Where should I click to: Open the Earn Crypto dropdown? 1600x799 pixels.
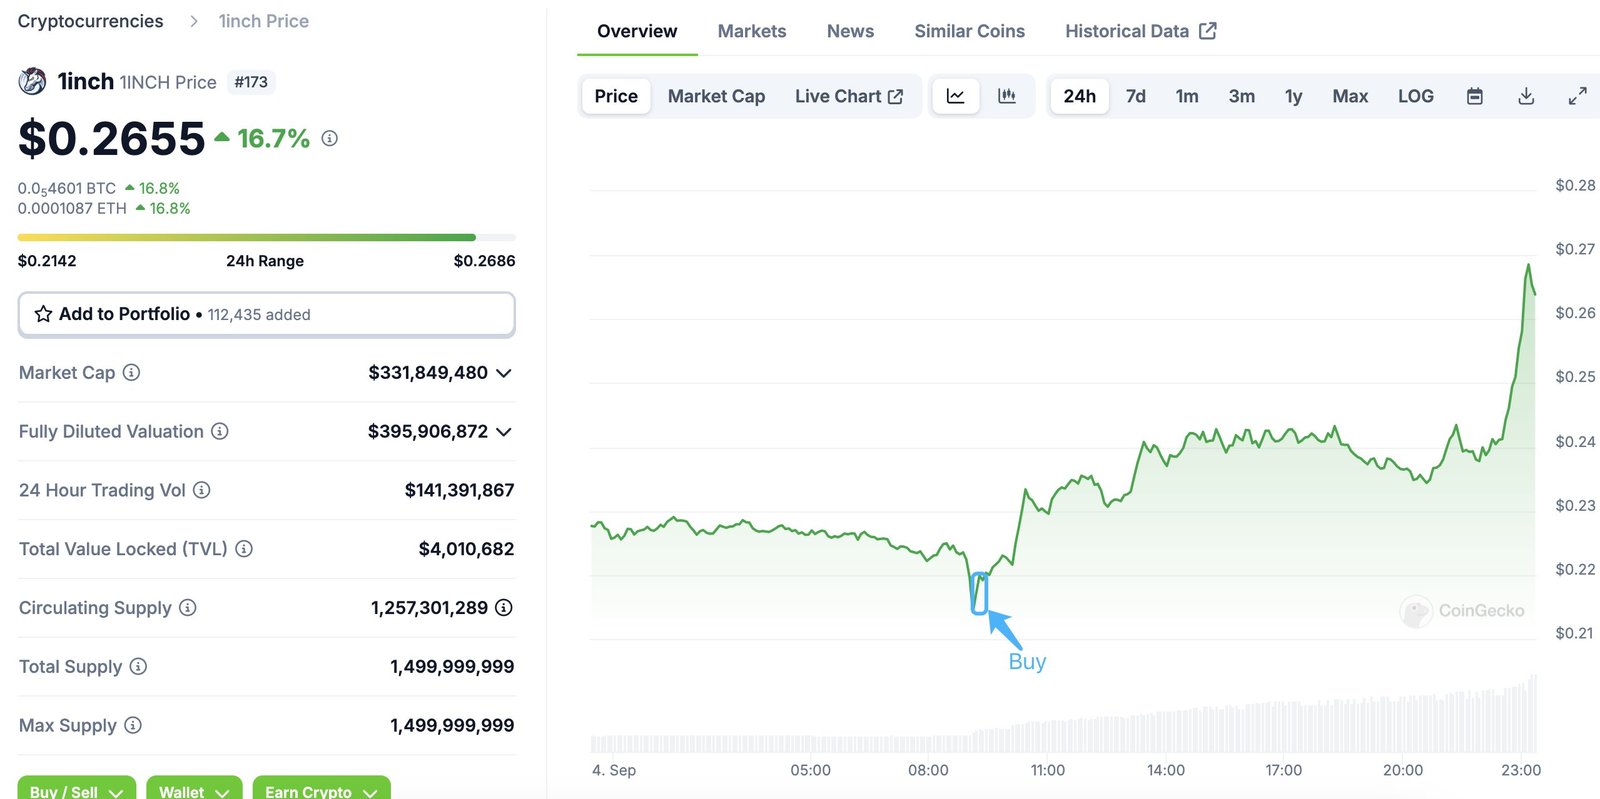[x=321, y=790]
